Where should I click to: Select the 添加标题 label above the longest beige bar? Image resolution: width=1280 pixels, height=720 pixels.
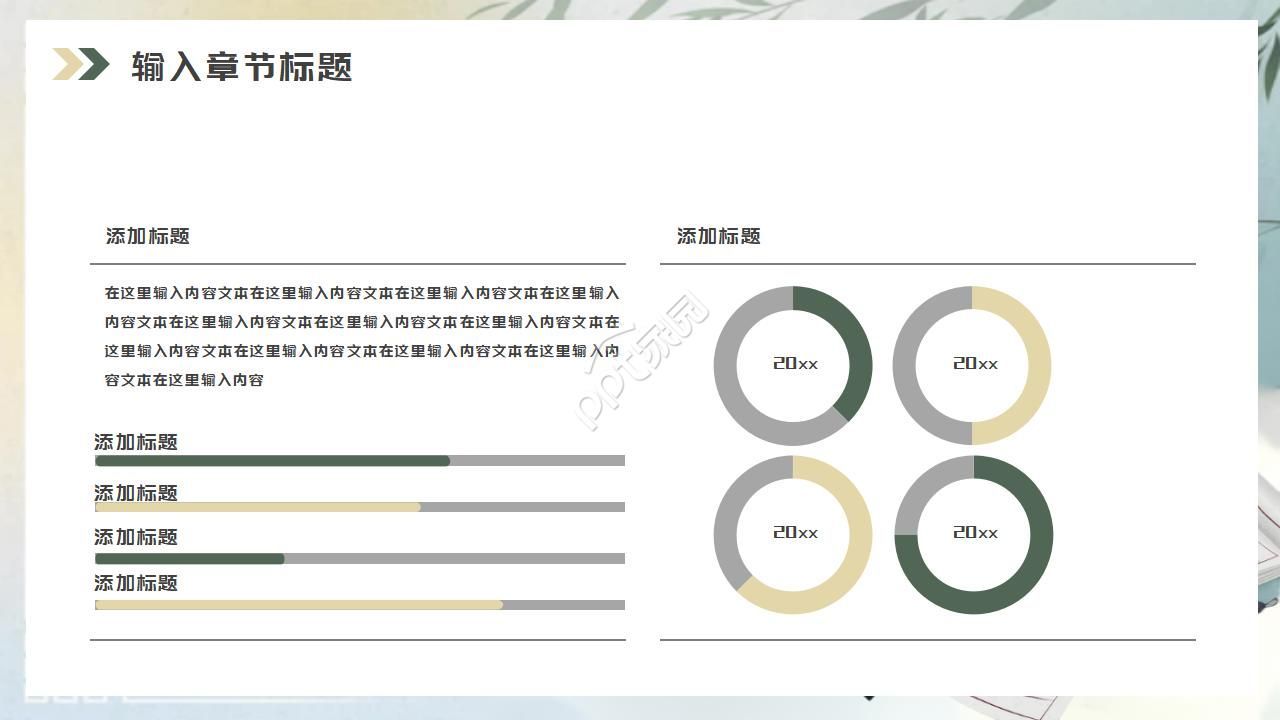pyautogui.click(x=136, y=583)
